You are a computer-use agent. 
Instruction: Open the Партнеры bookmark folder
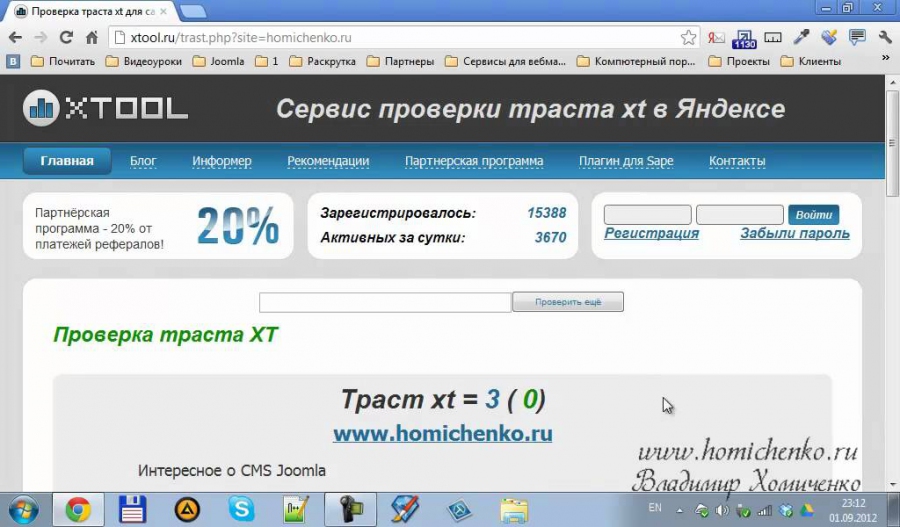(400, 61)
